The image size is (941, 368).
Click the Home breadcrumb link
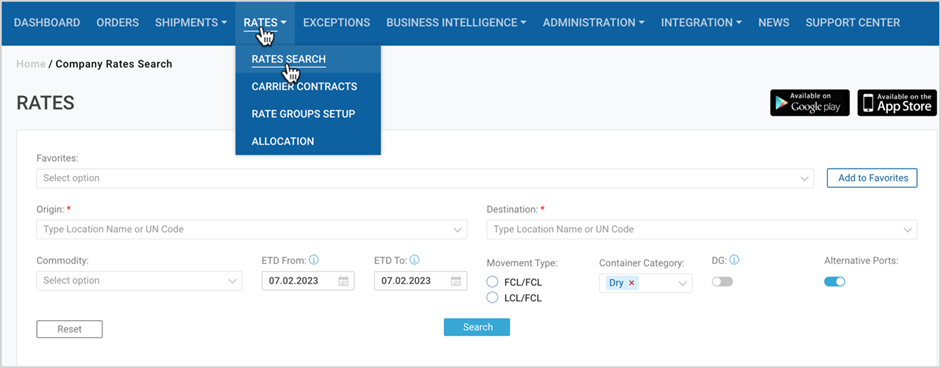tap(31, 64)
